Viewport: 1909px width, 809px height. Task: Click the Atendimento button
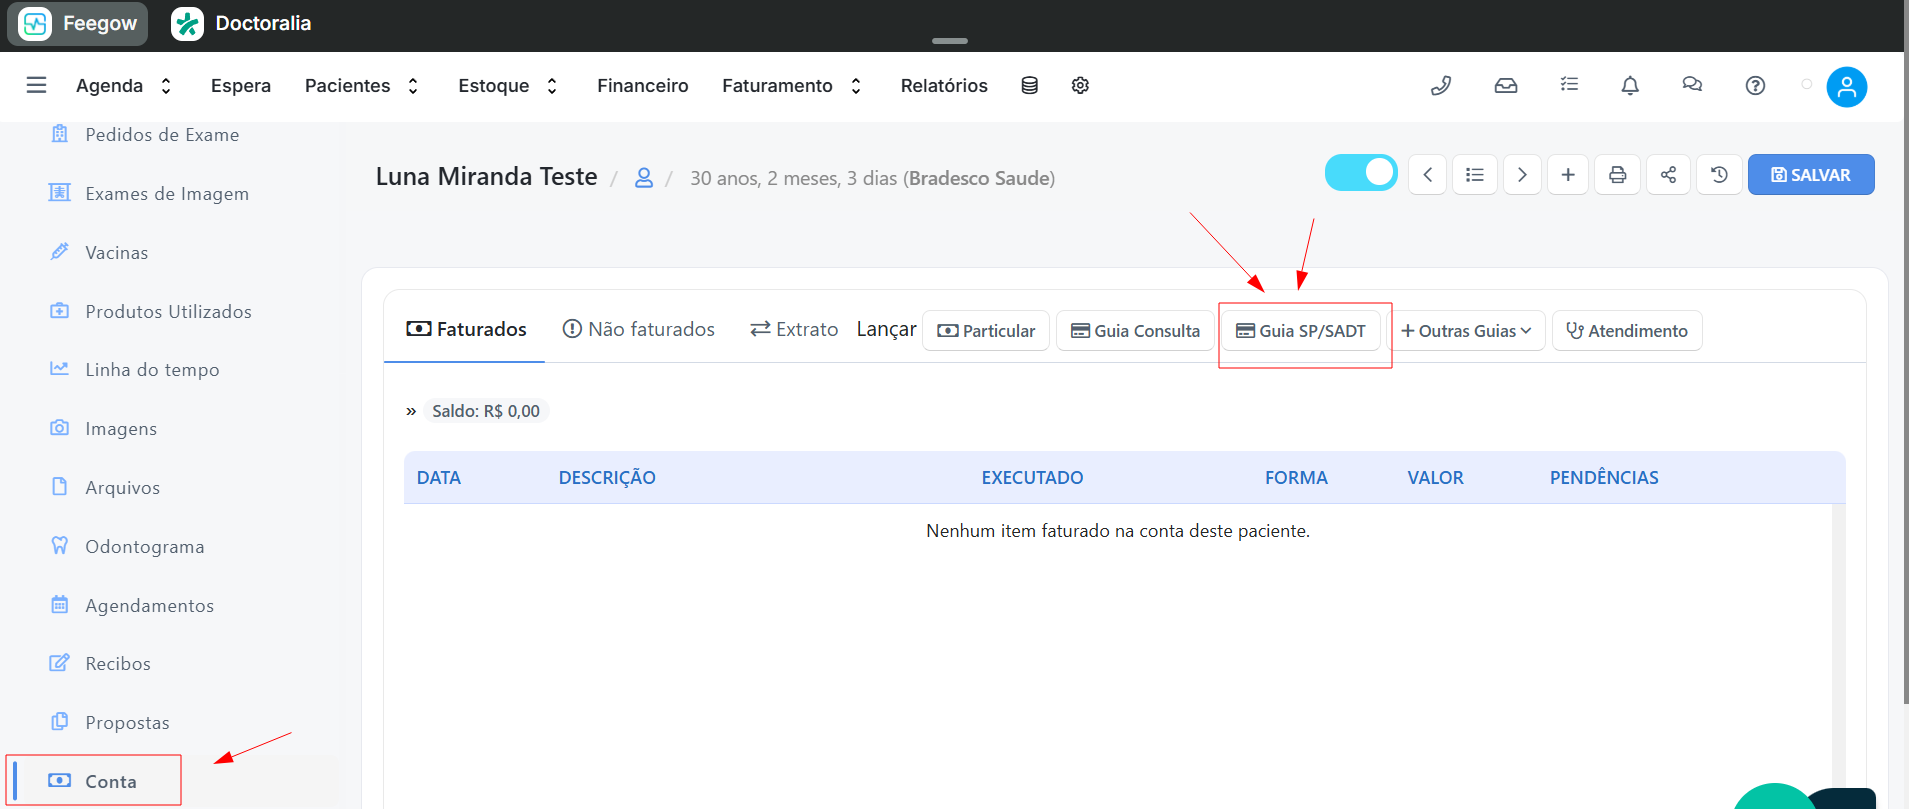1627,331
